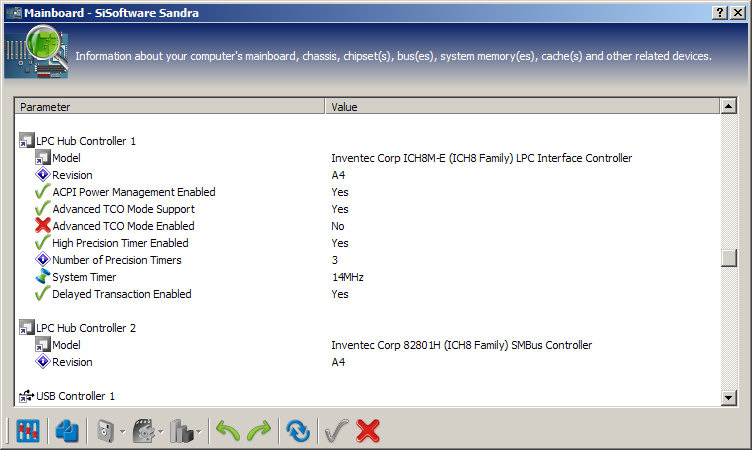Click the gear film engine icon
This screenshot has height=450, width=752.
coord(144,431)
